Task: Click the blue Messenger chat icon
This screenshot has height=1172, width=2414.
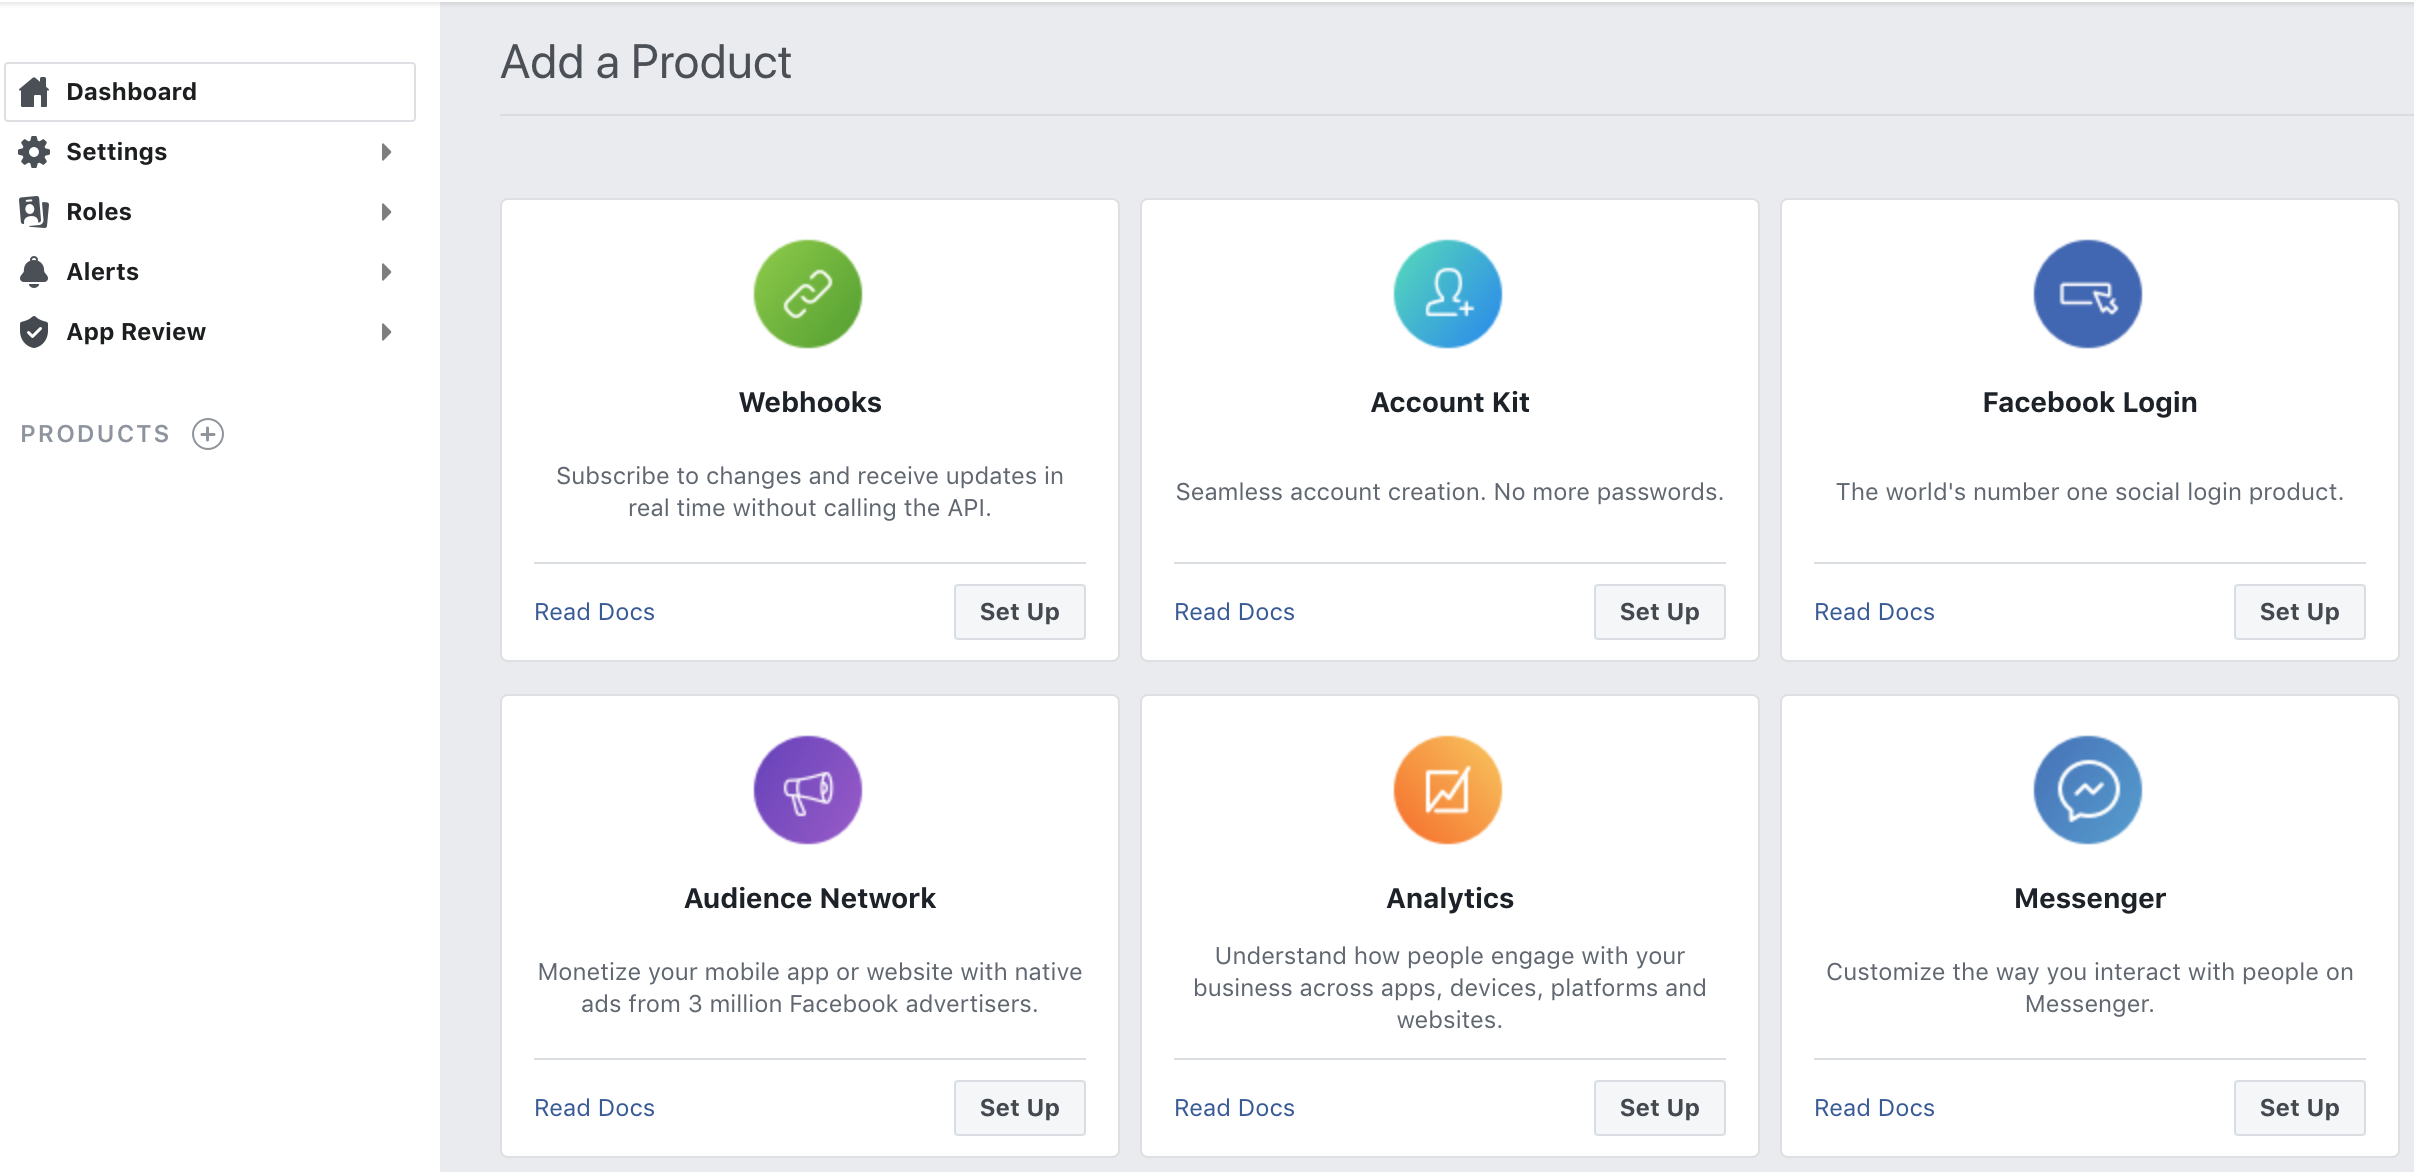Action: [2088, 790]
